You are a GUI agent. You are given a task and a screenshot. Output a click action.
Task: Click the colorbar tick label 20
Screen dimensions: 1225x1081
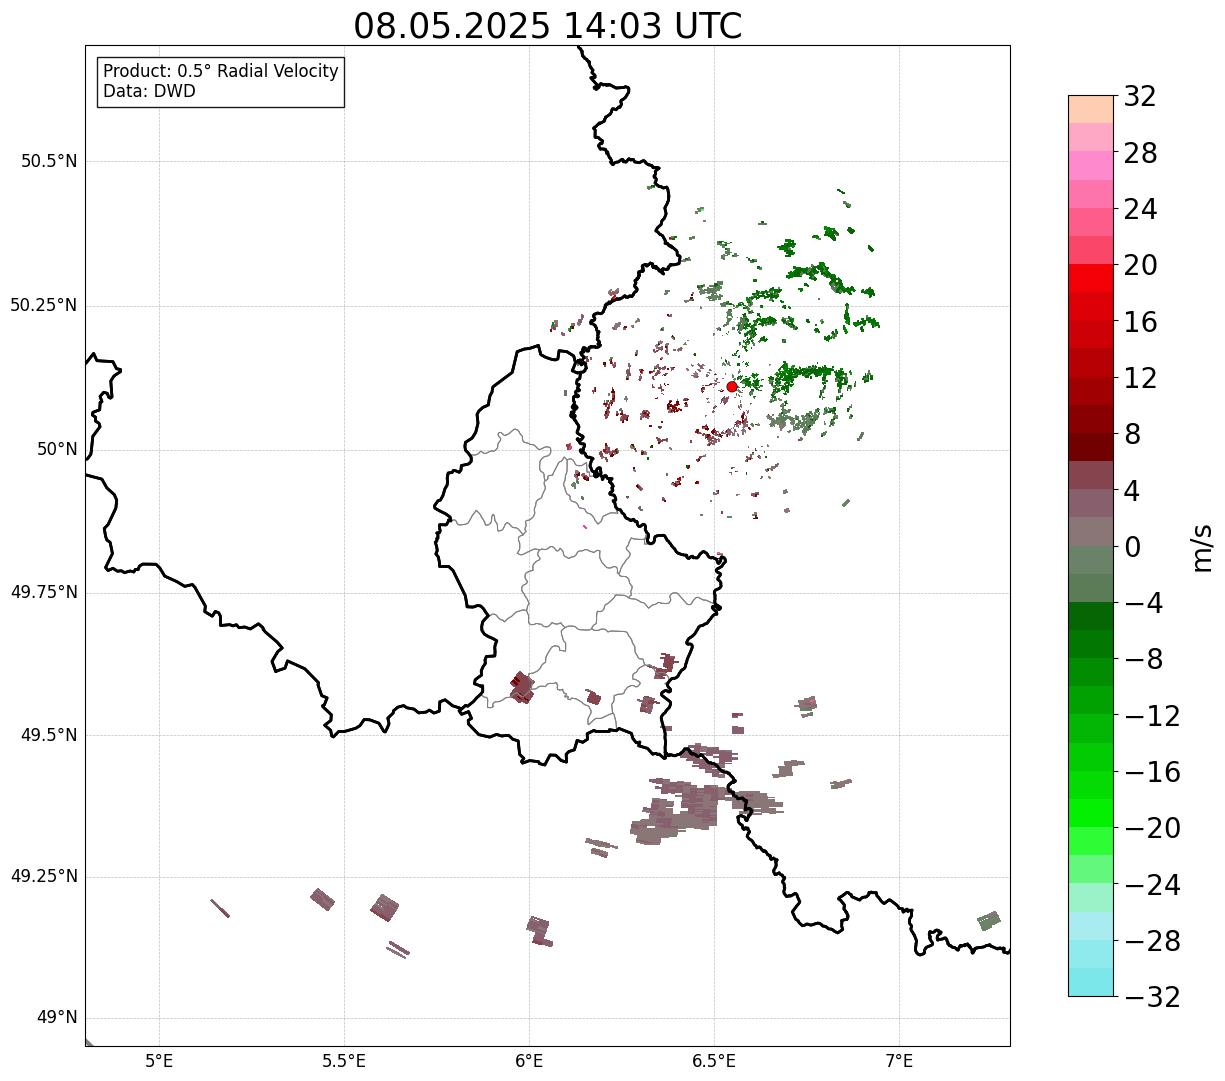(x=1140, y=266)
